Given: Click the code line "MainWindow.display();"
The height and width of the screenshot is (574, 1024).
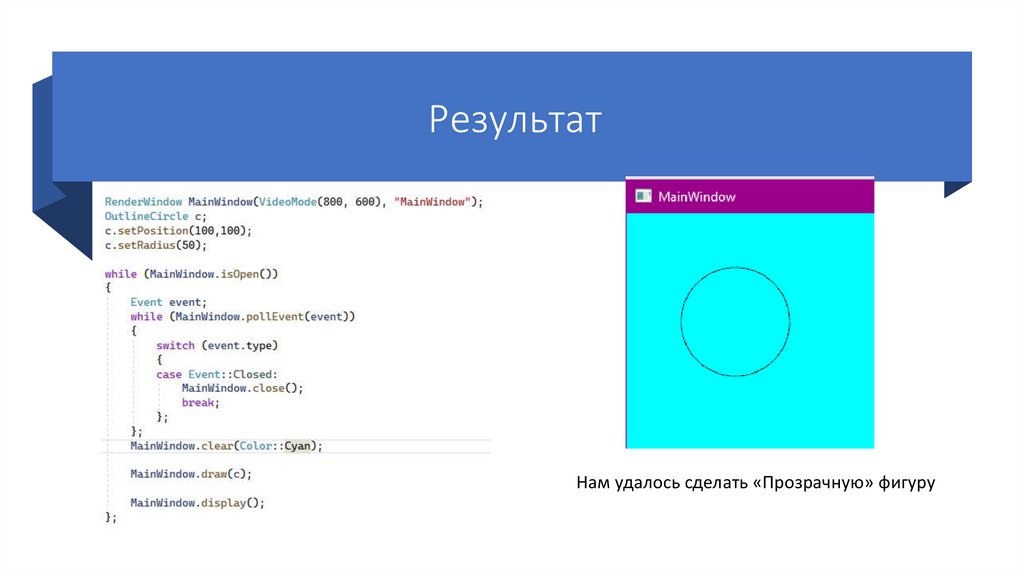Looking at the screenshot, I should click(197, 503).
